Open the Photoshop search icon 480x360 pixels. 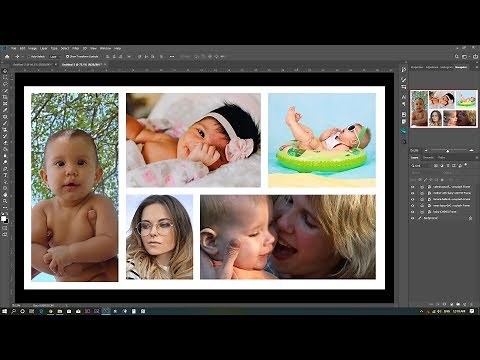(457, 57)
